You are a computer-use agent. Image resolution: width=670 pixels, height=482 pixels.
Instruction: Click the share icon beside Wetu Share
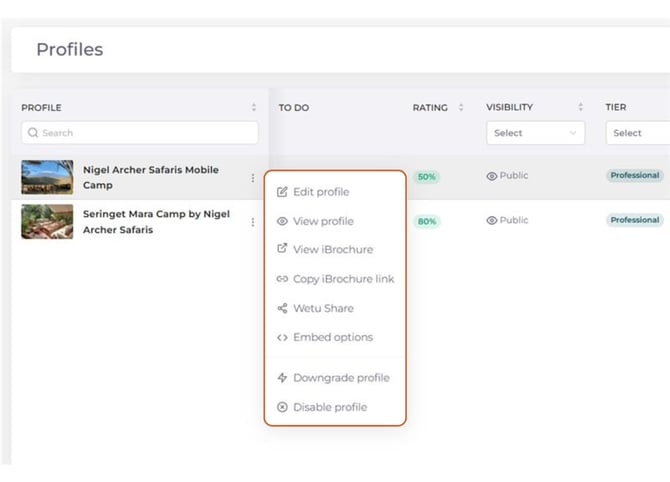pyautogui.click(x=282, y=308)
